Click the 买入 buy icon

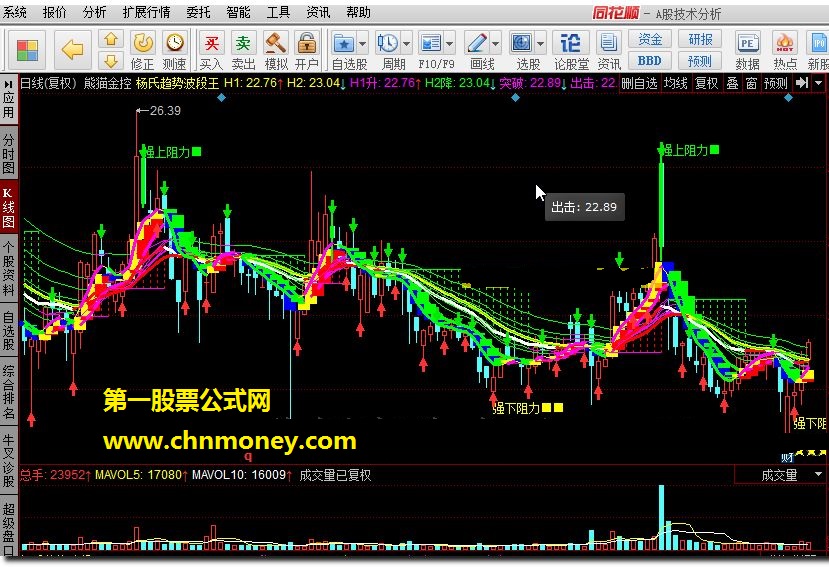pos(211,51)
